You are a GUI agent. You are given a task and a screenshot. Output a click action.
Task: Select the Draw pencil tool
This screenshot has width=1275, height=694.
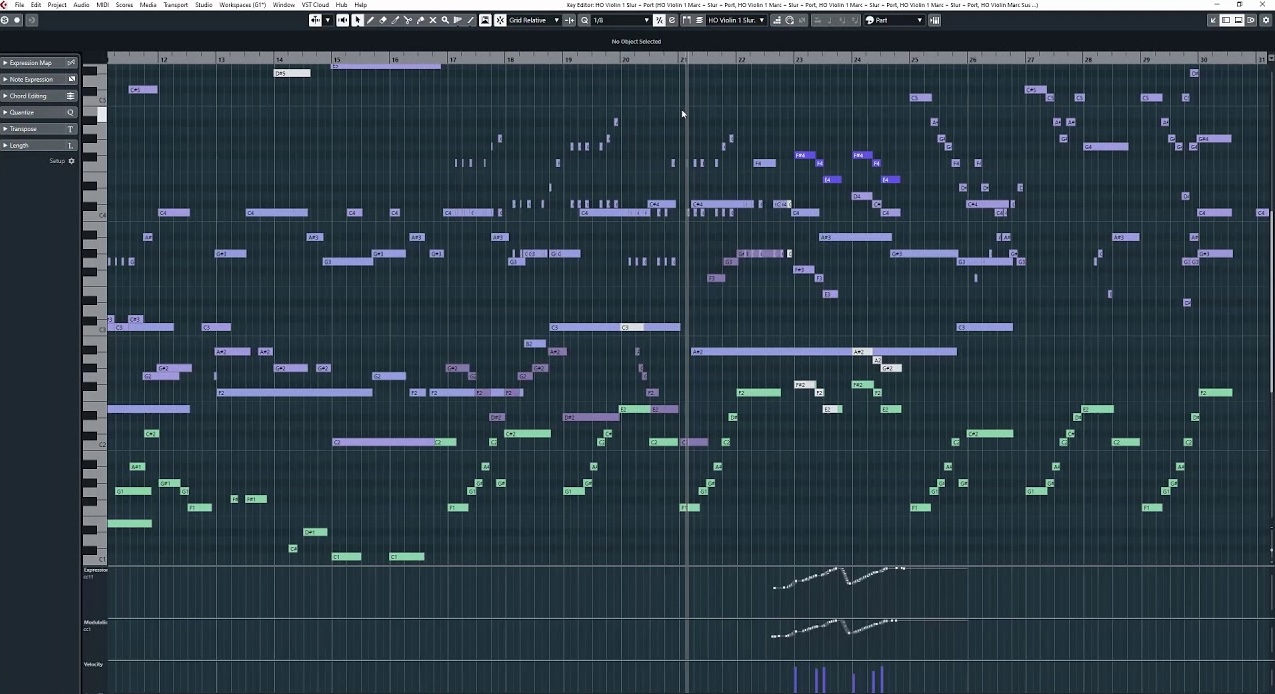tap(370, 20)
